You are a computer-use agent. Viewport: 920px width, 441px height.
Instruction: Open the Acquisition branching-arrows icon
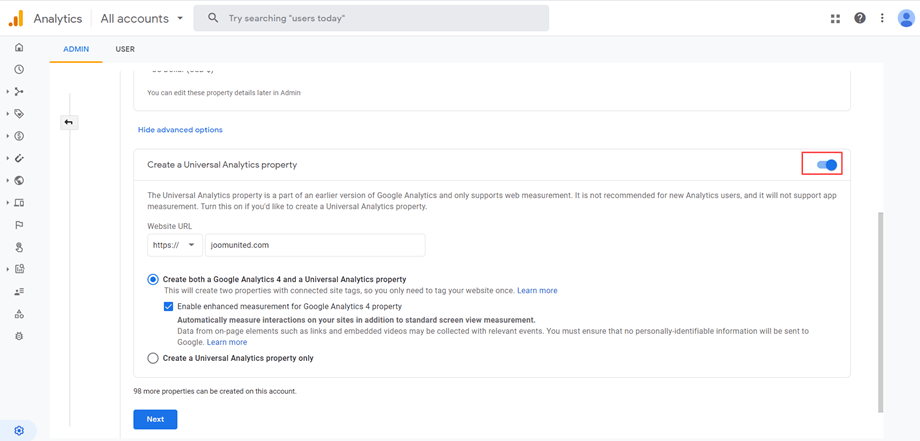click(19, 91)
